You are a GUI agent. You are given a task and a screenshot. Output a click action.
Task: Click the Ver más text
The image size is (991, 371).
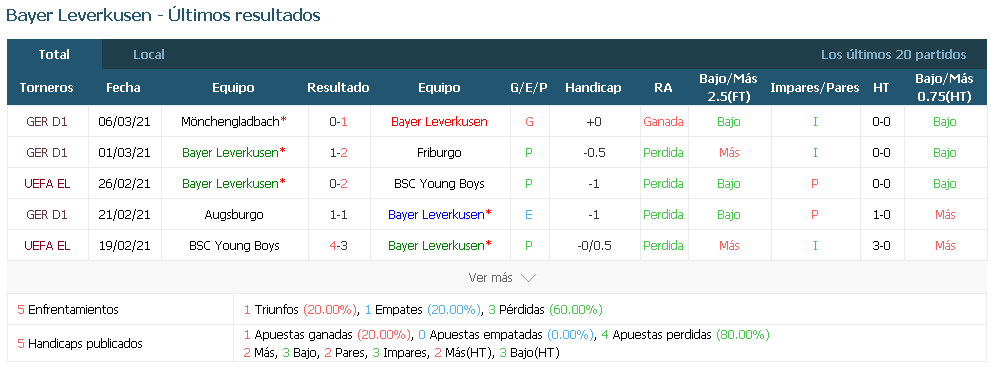pos(490,278)
